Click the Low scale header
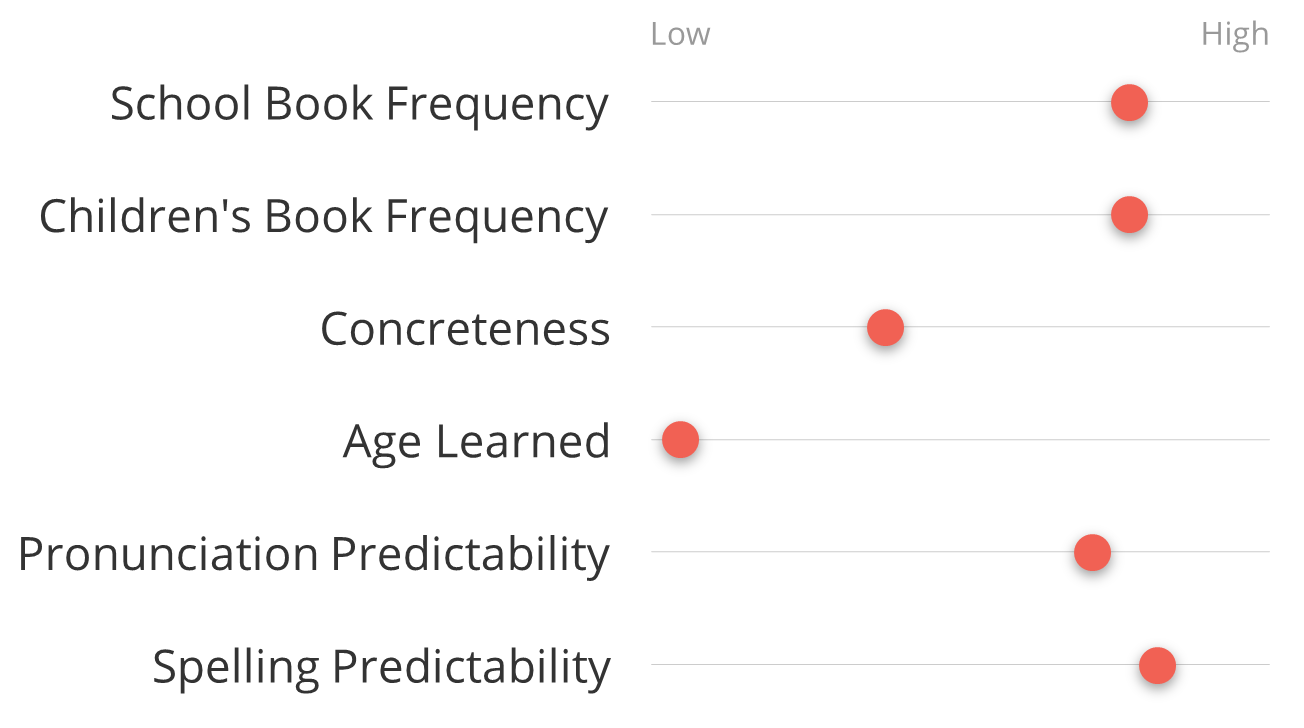 pyautogui.click(x=680, y=34)
